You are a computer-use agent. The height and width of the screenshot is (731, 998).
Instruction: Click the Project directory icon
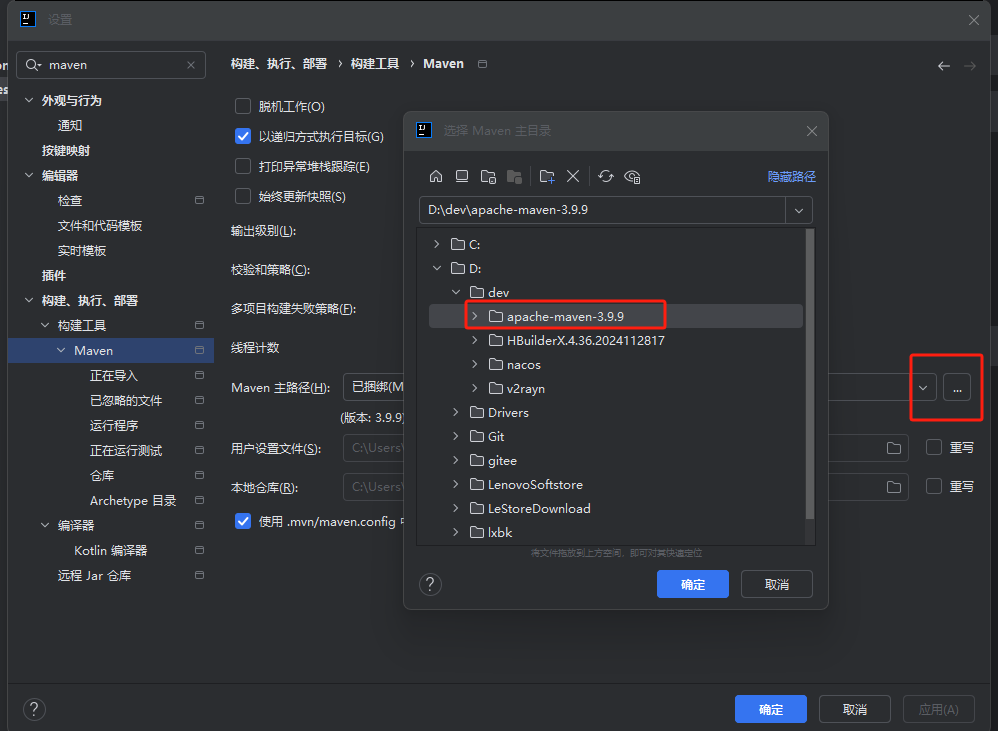tap(488, 176)
